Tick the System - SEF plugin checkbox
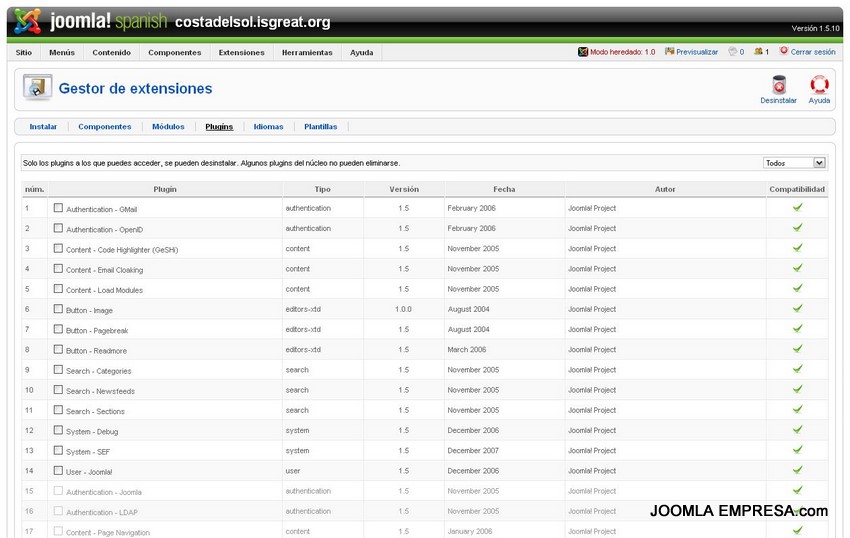Screen dimensions: 850x538 (59, 450)
